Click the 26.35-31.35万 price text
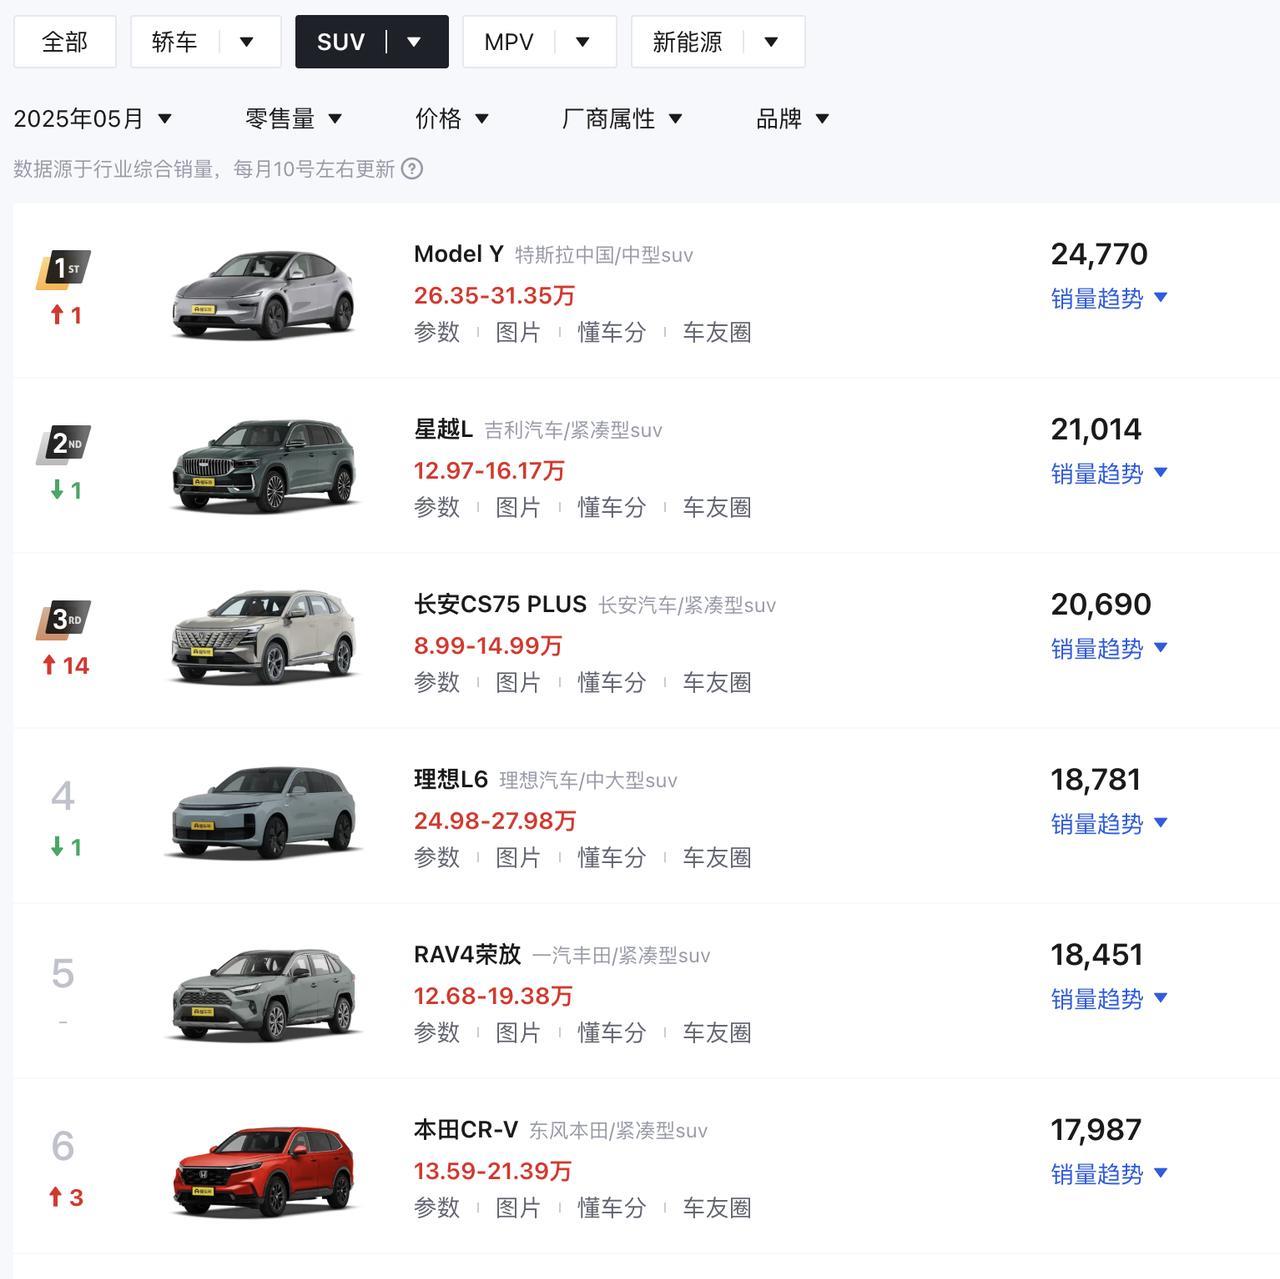The width and height of the screenshot is (1280, 1279). click(494, 296)
